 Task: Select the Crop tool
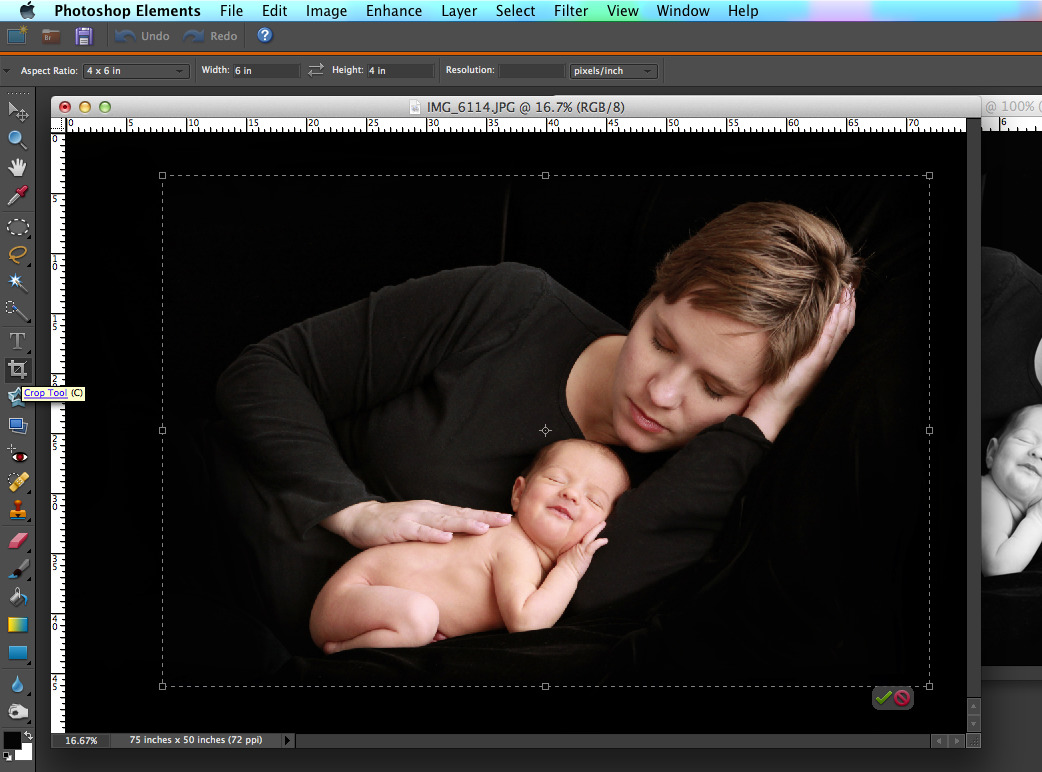17,368
